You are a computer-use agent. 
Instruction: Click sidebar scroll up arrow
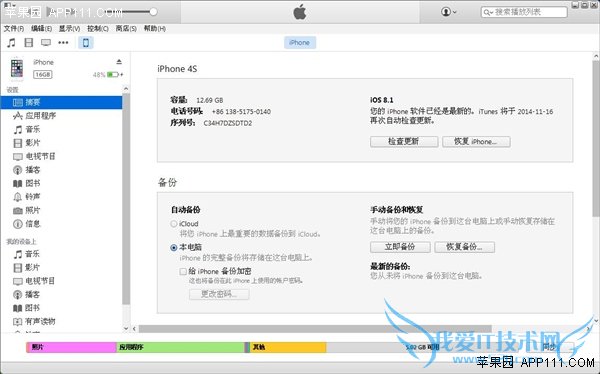126,89
